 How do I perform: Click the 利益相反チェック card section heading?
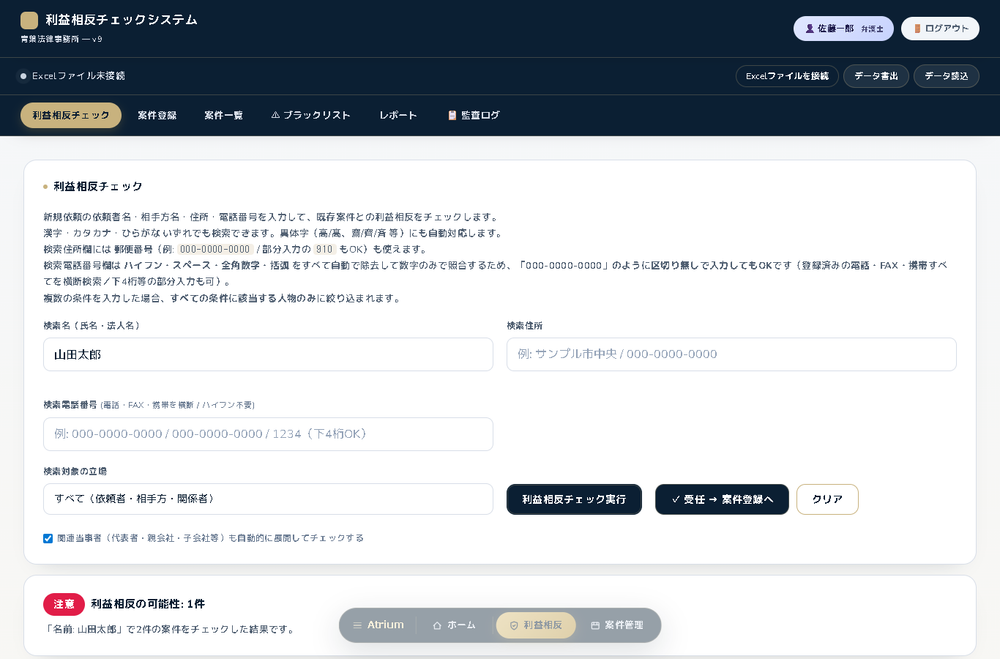point(98,186)
